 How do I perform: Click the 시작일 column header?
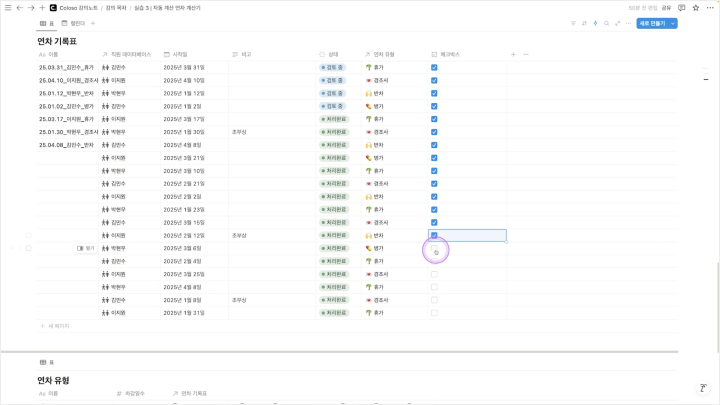pos(194,55)
